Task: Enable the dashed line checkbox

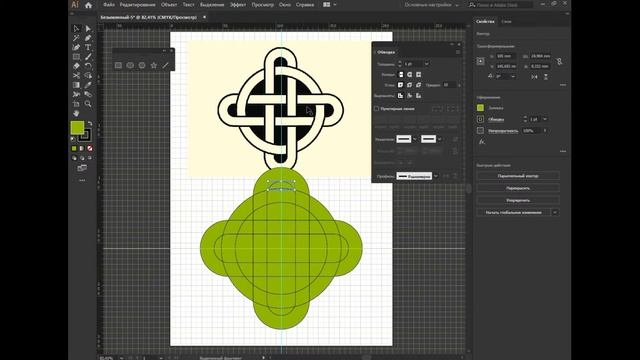Action: pos(376,109)
